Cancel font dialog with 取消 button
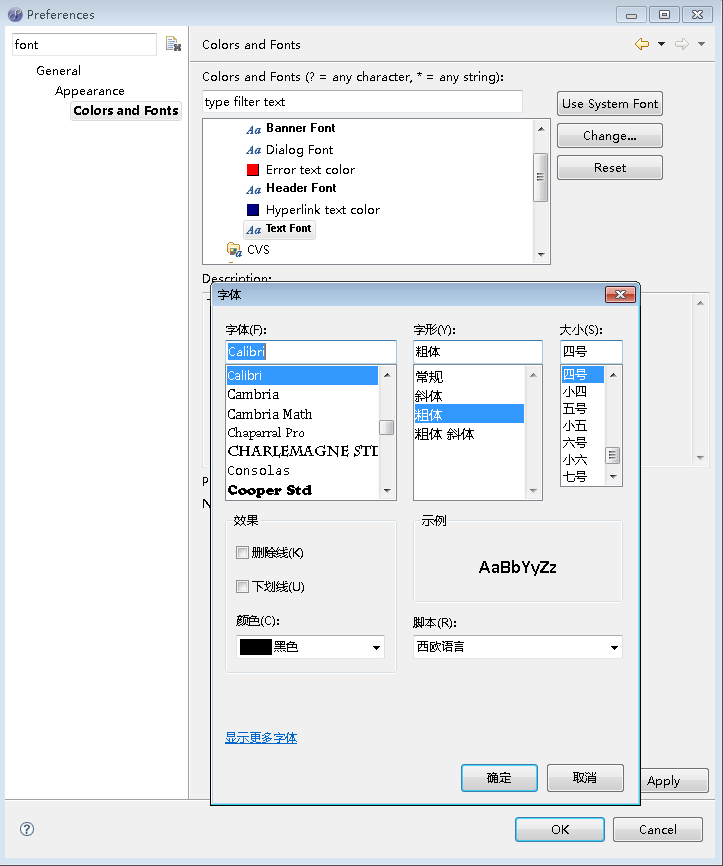This screenshot has width=723, height=866. click(x=585, y=778)
